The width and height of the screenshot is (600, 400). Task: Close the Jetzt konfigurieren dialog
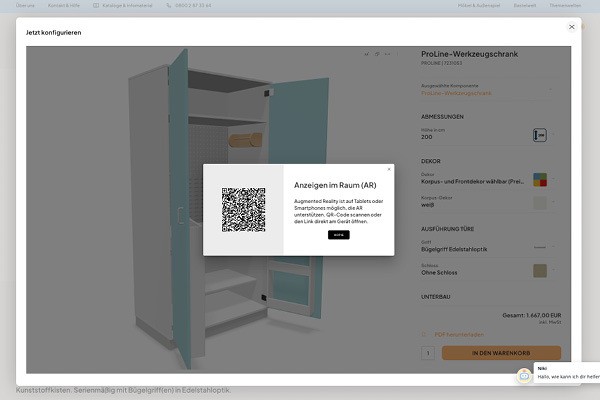[x=572, y=27]
